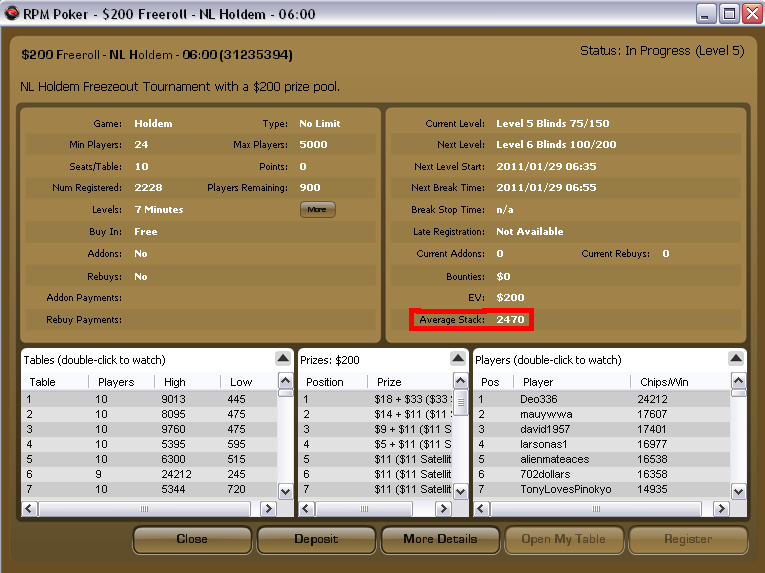This screenshot has width=765, height=573.
Task: Select player Deo336 in the Players list
Action: coord(602,399)
